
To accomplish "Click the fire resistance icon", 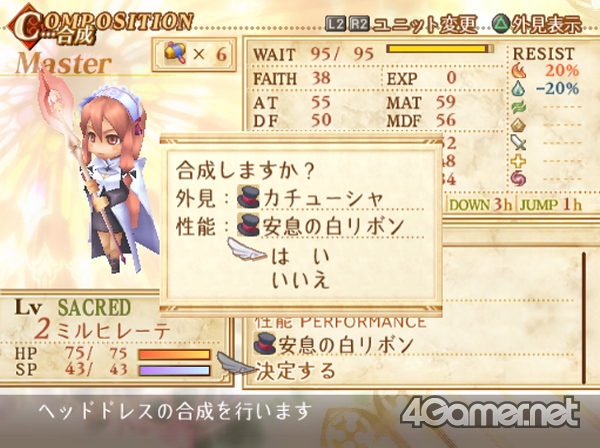I will pos(518,70).
